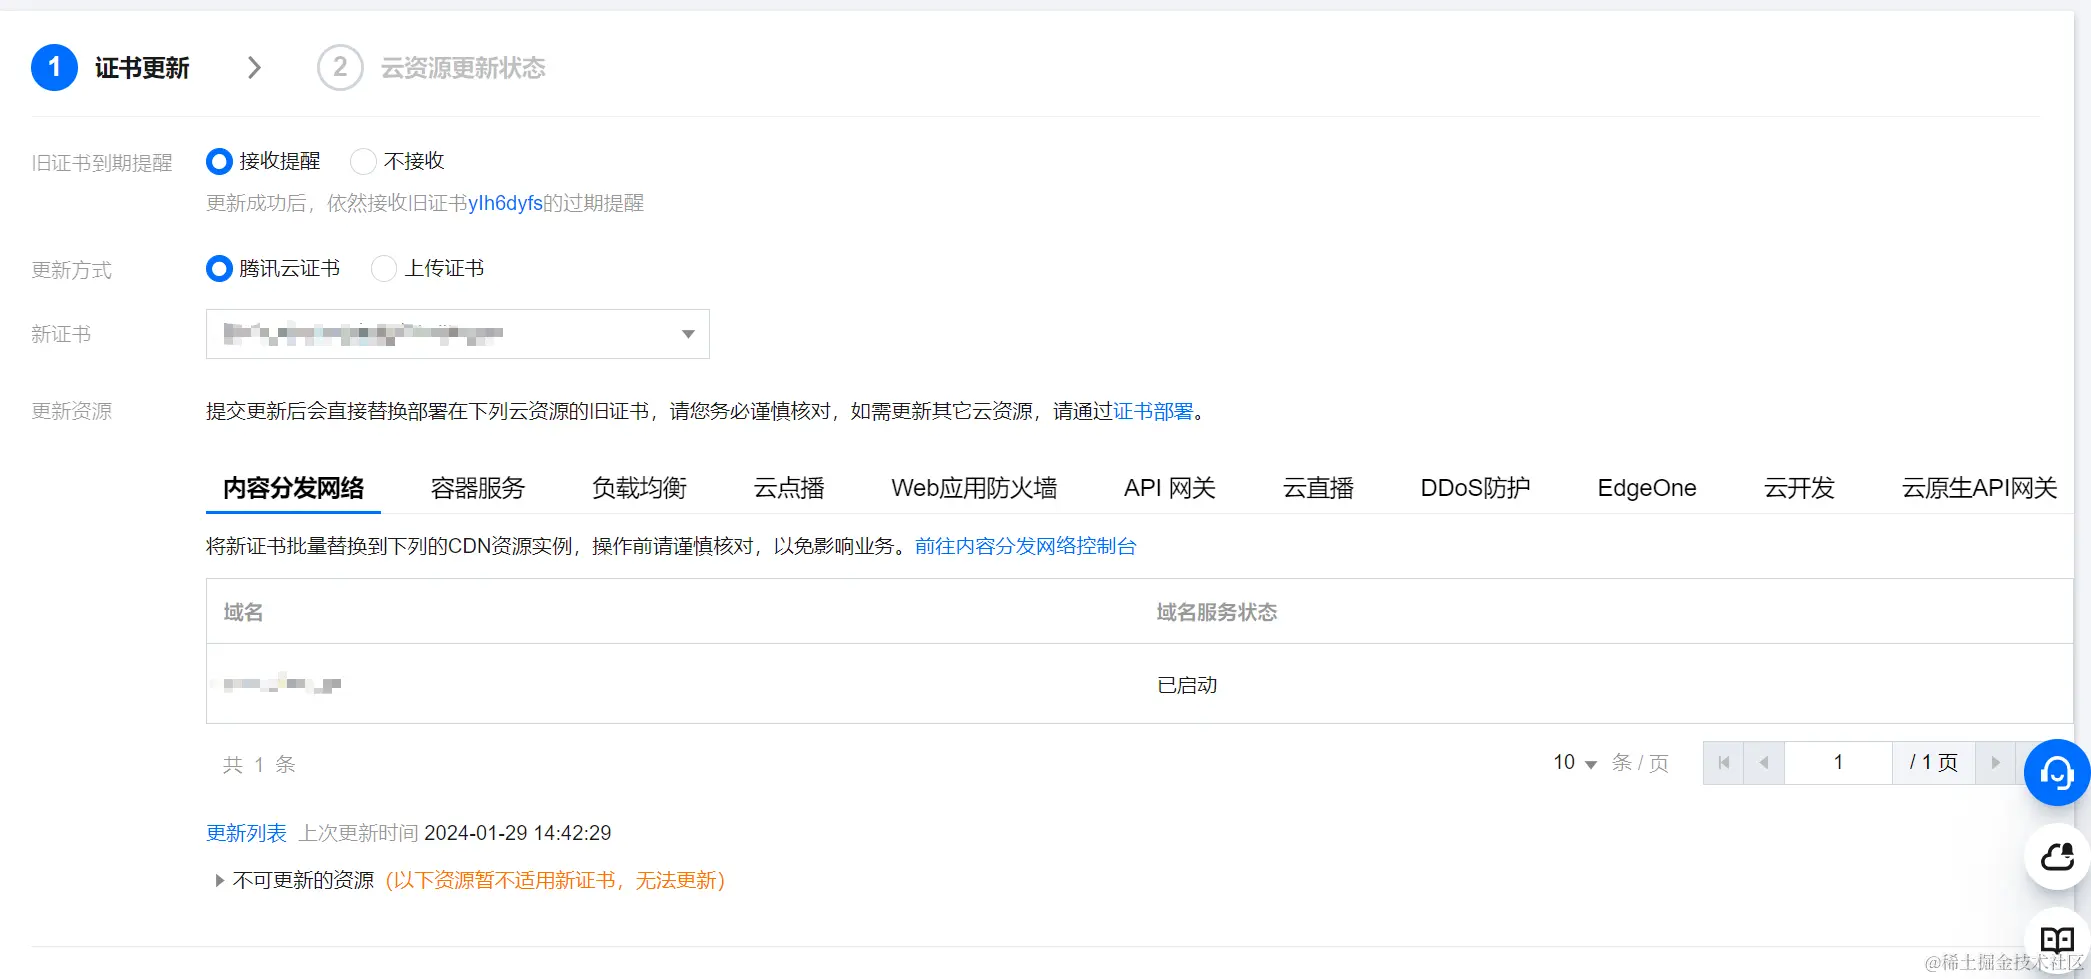The width and height of the screenshot is (2091, 979).
Task: Click the cloud assistant floating icon
Action: (x=2057, y=856)
